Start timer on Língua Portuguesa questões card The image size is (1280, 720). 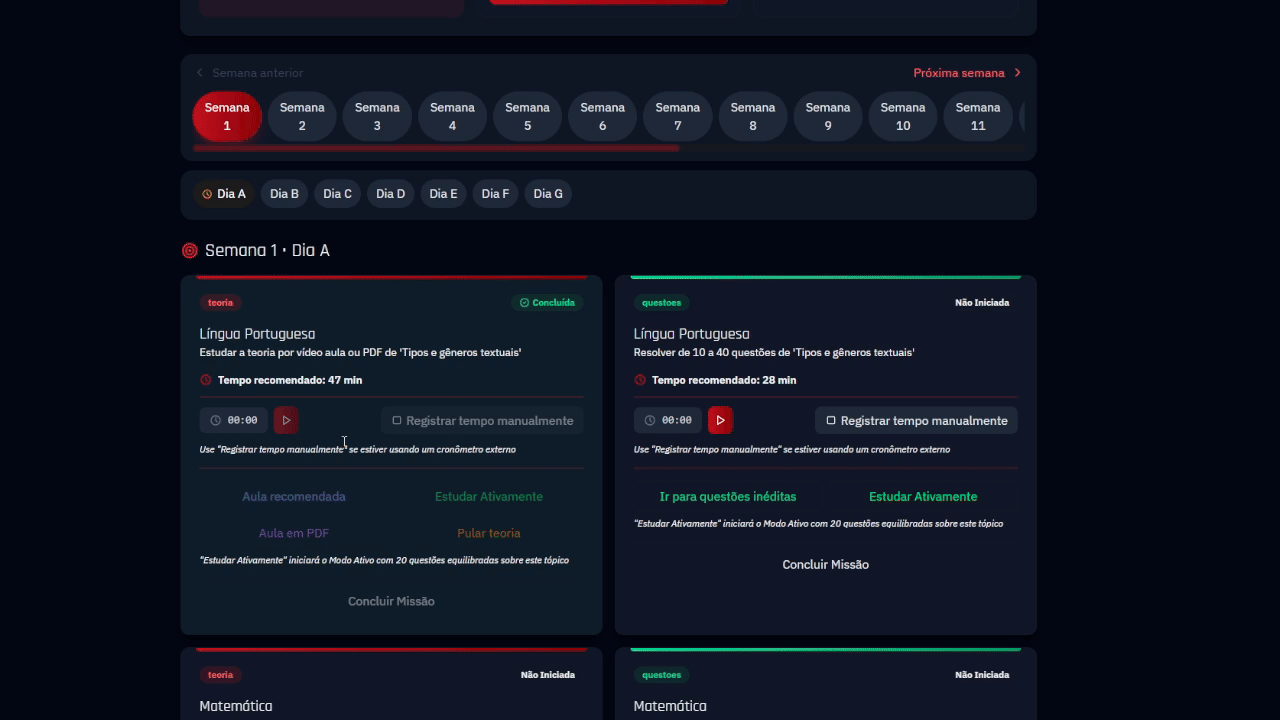(x=720, y=420)
